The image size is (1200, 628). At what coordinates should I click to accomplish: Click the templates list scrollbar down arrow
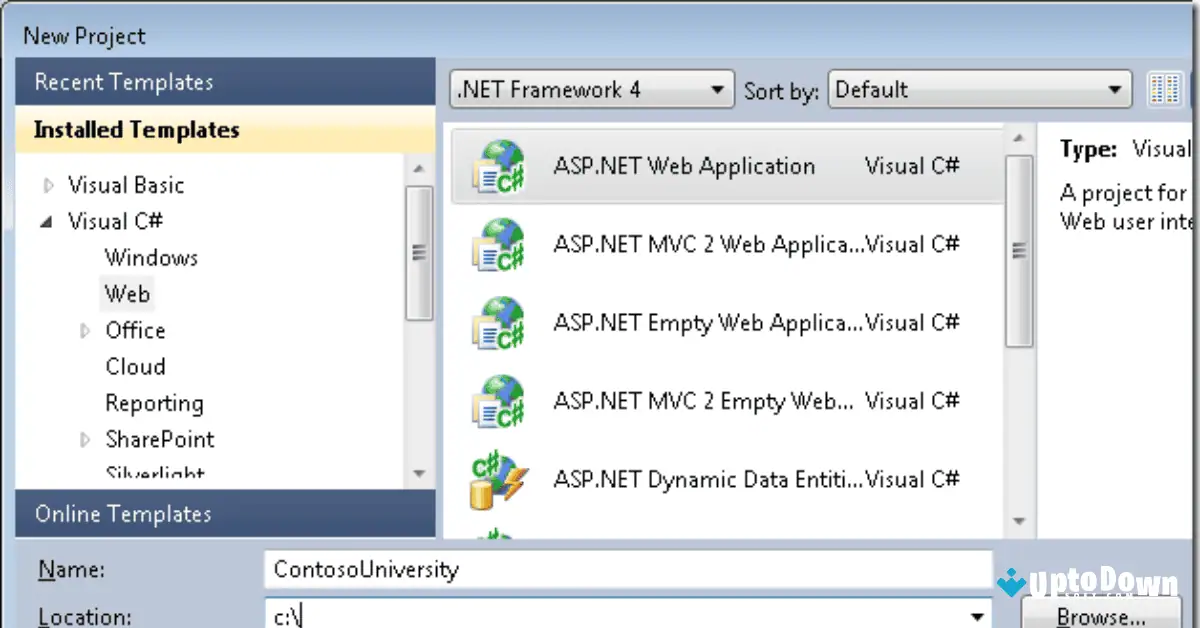click(x=1019, y=521)
